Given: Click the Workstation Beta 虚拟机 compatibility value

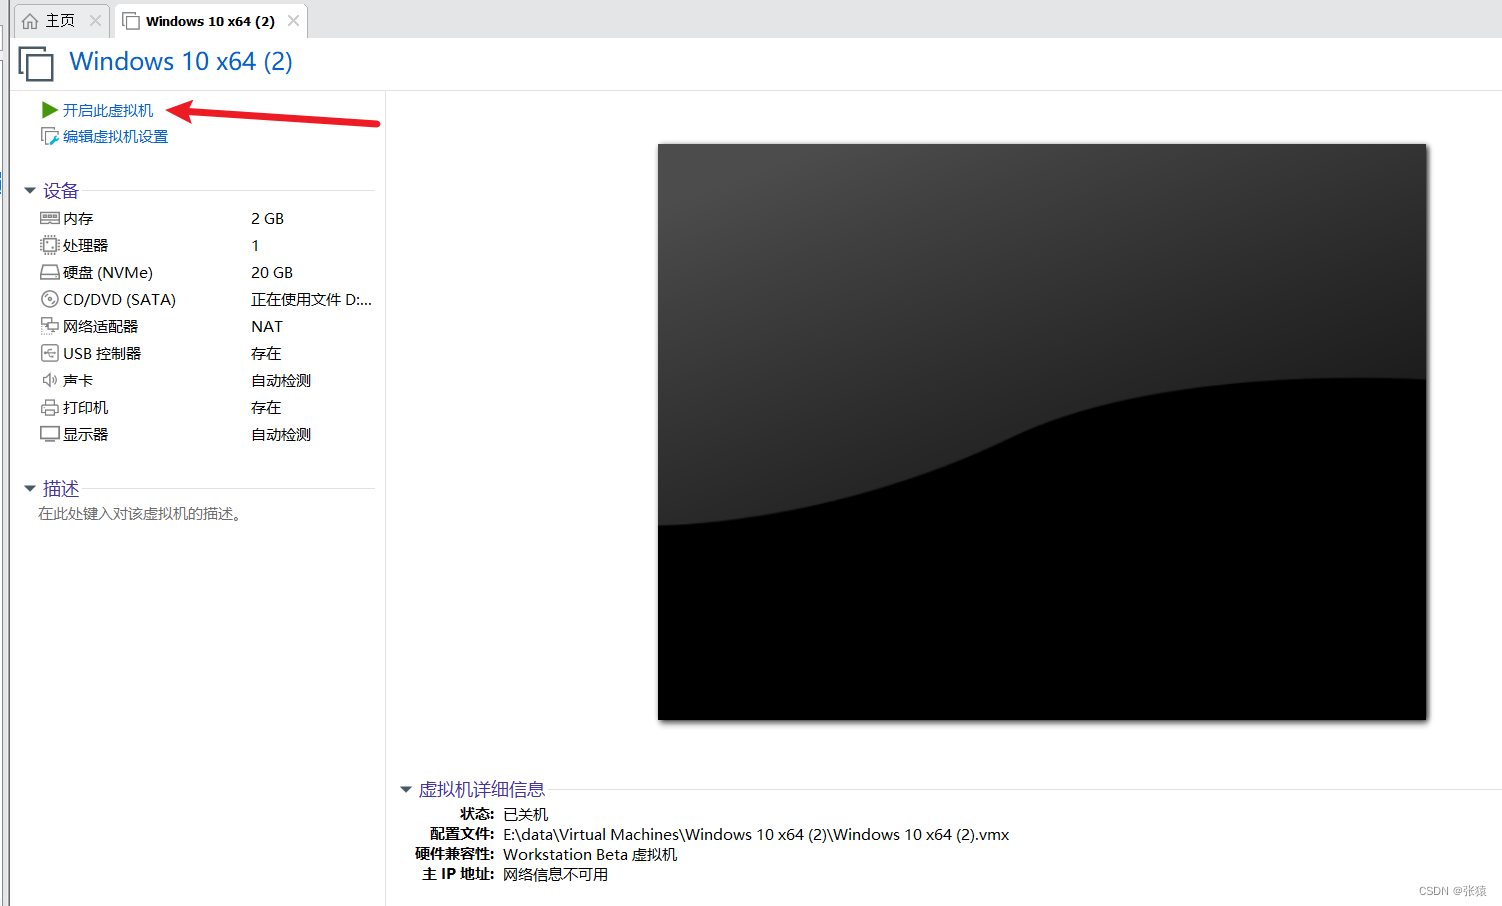Looking at the screenshot, I should [590, 854].
